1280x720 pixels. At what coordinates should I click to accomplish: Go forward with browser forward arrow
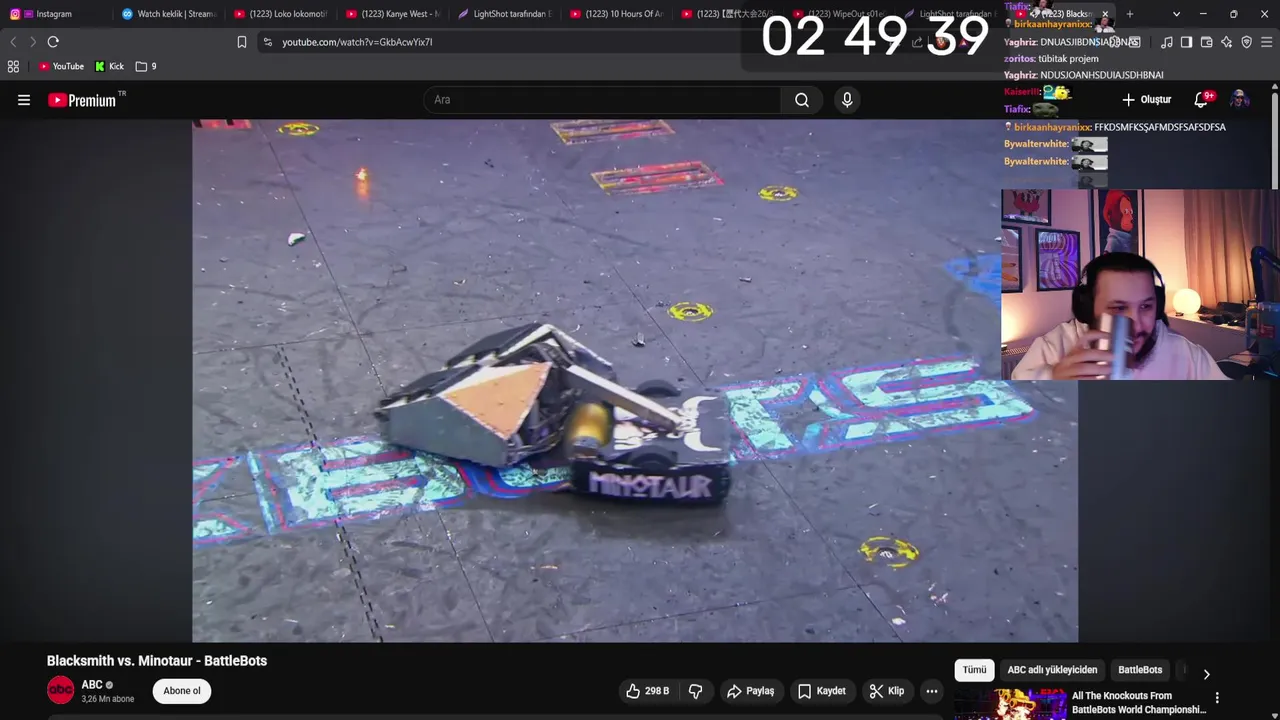(x=33, y=42)
